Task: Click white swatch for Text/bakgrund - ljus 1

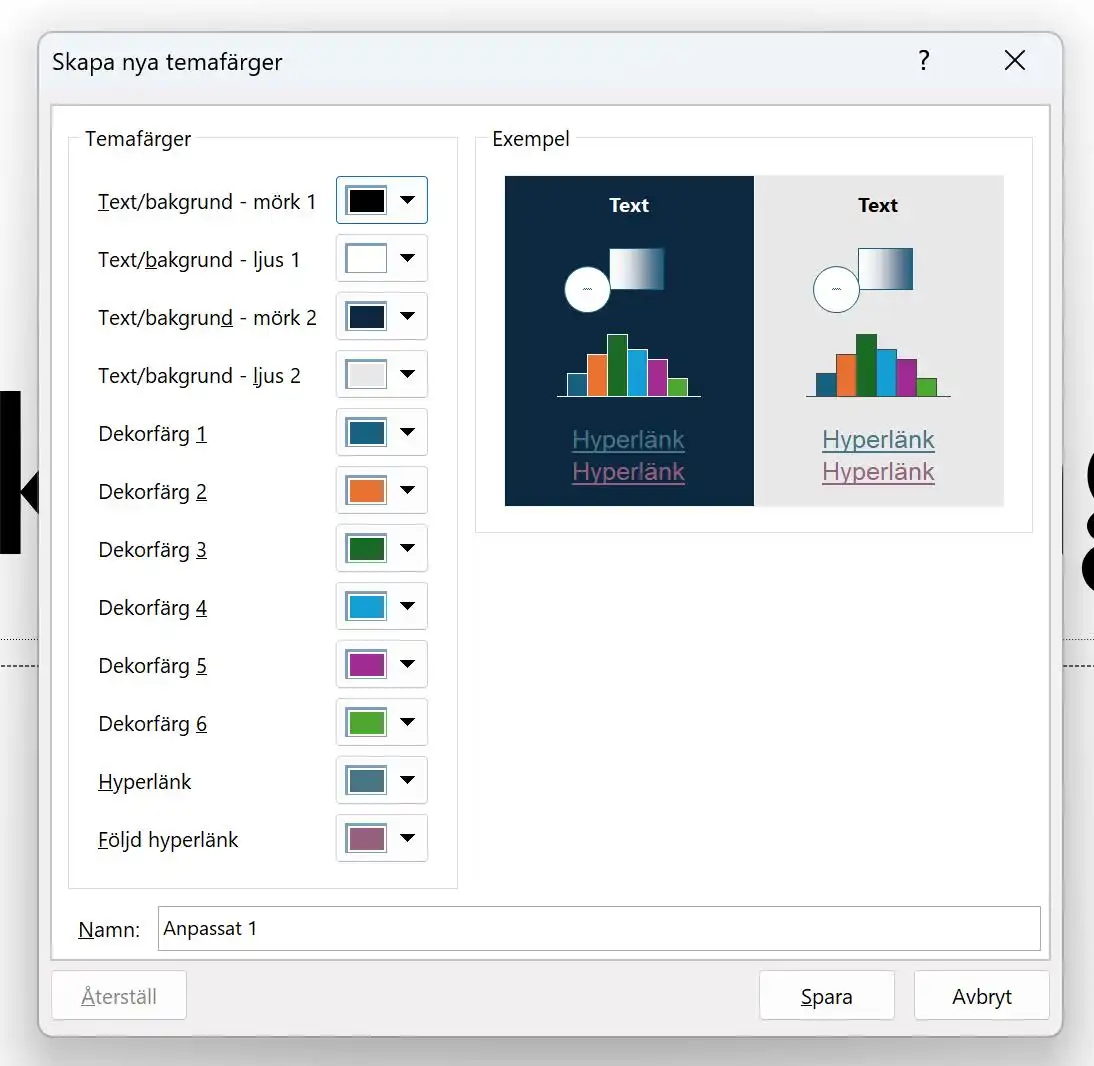Action: pyautogui.click(x=366, y=258)
